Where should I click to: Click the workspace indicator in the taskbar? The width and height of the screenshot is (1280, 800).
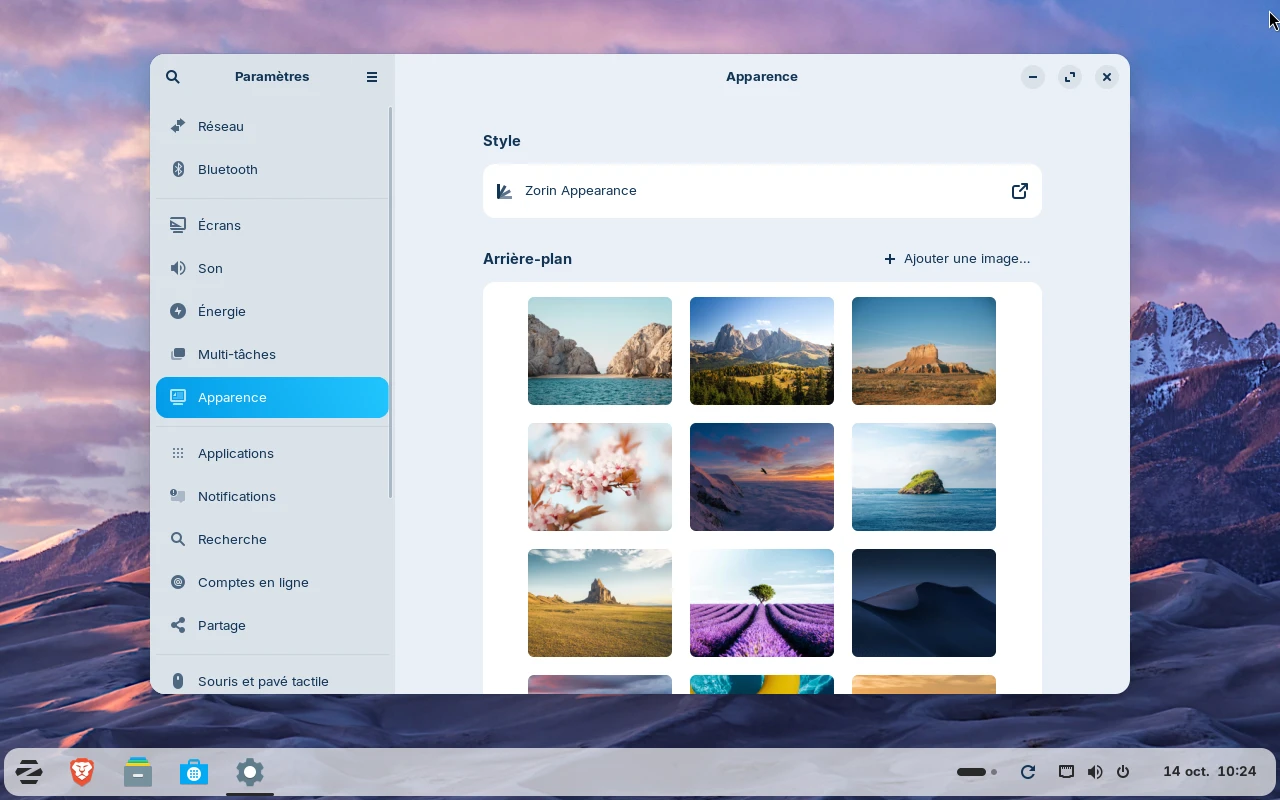(977, 772)
